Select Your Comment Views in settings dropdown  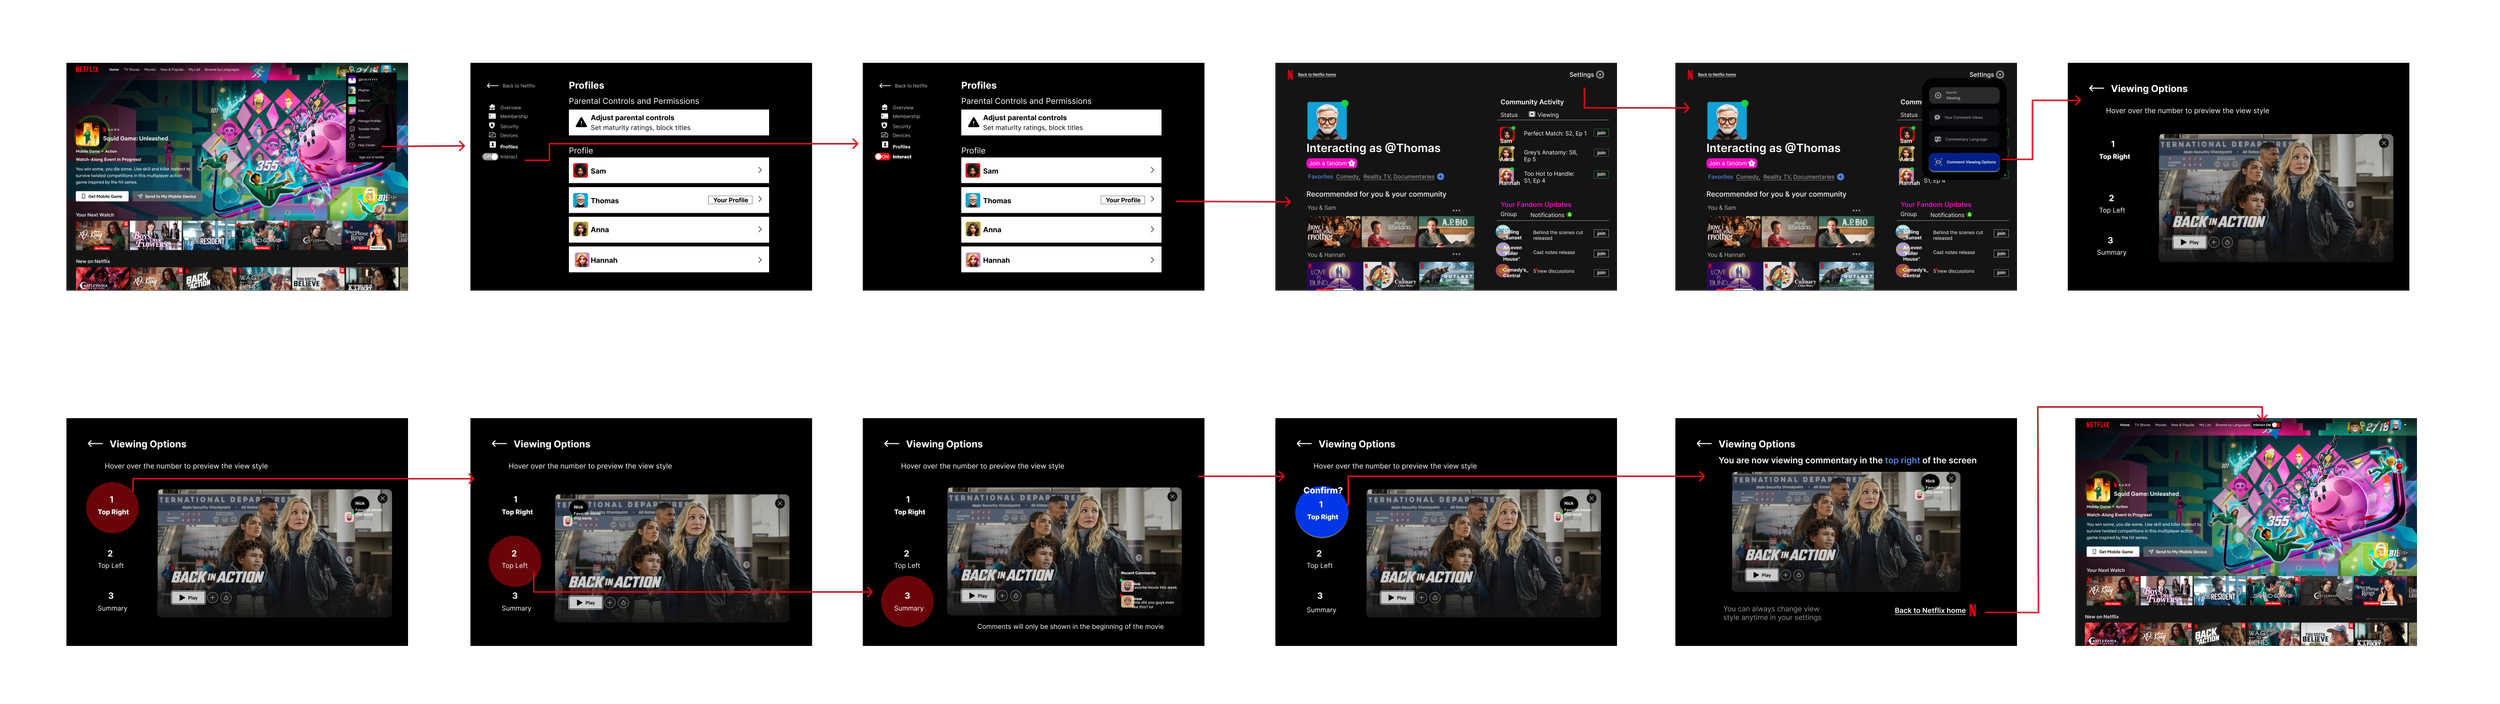click(1964, 117)
